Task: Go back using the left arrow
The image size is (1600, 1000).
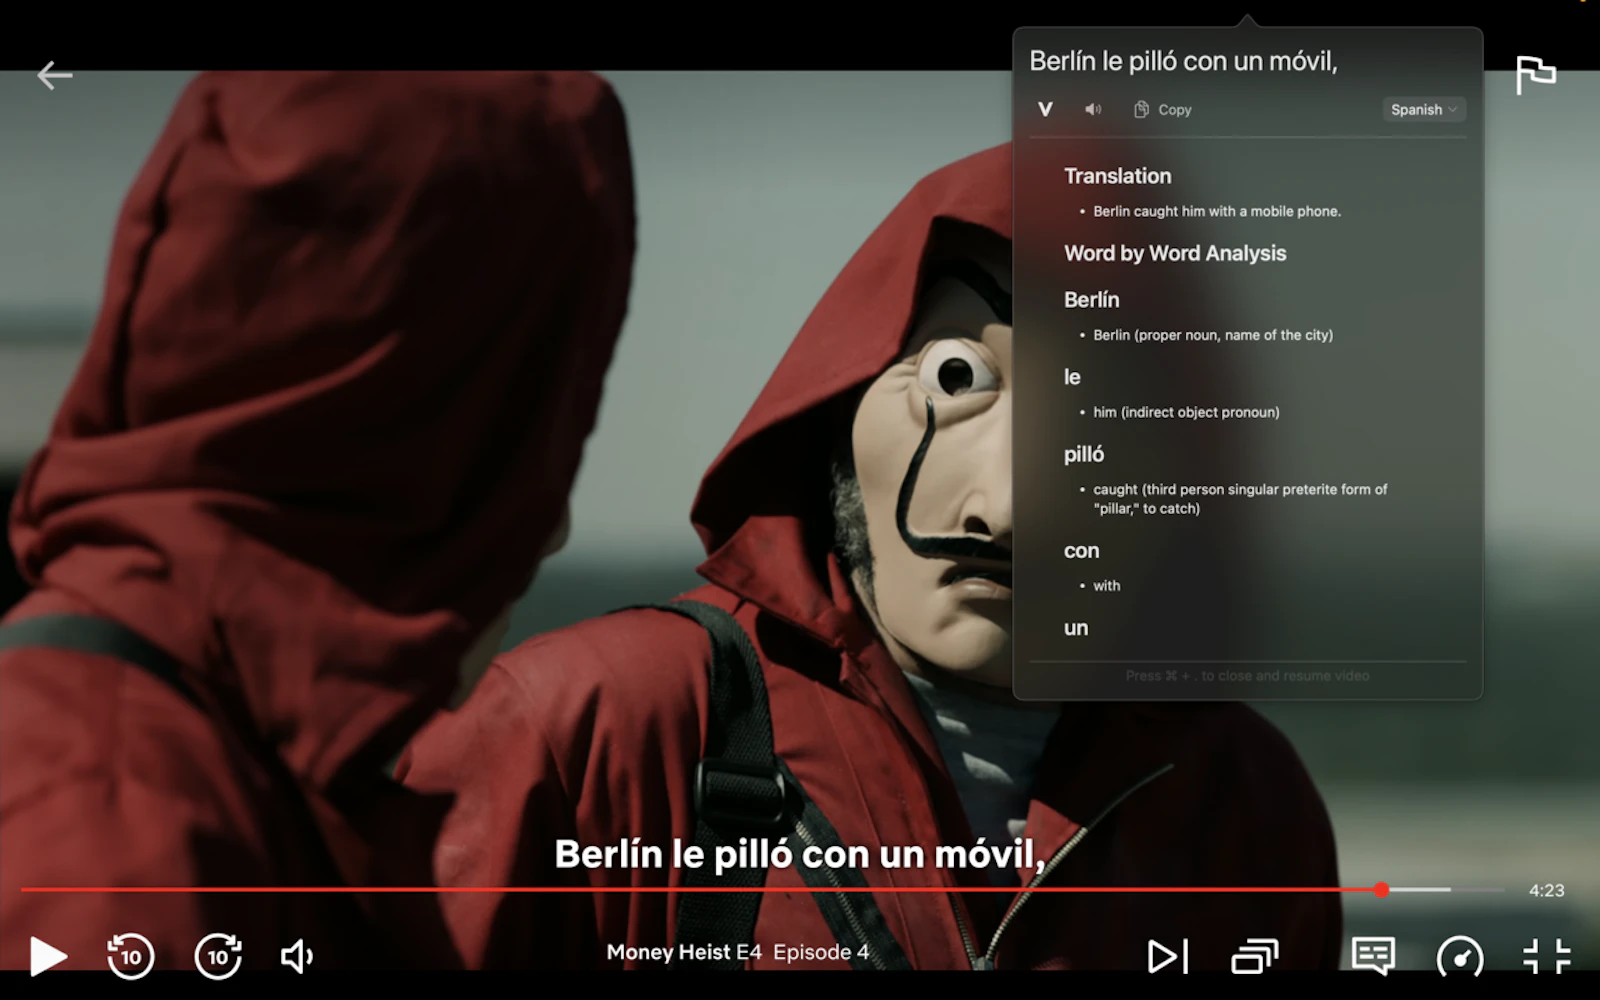Action: coord(54,75)
